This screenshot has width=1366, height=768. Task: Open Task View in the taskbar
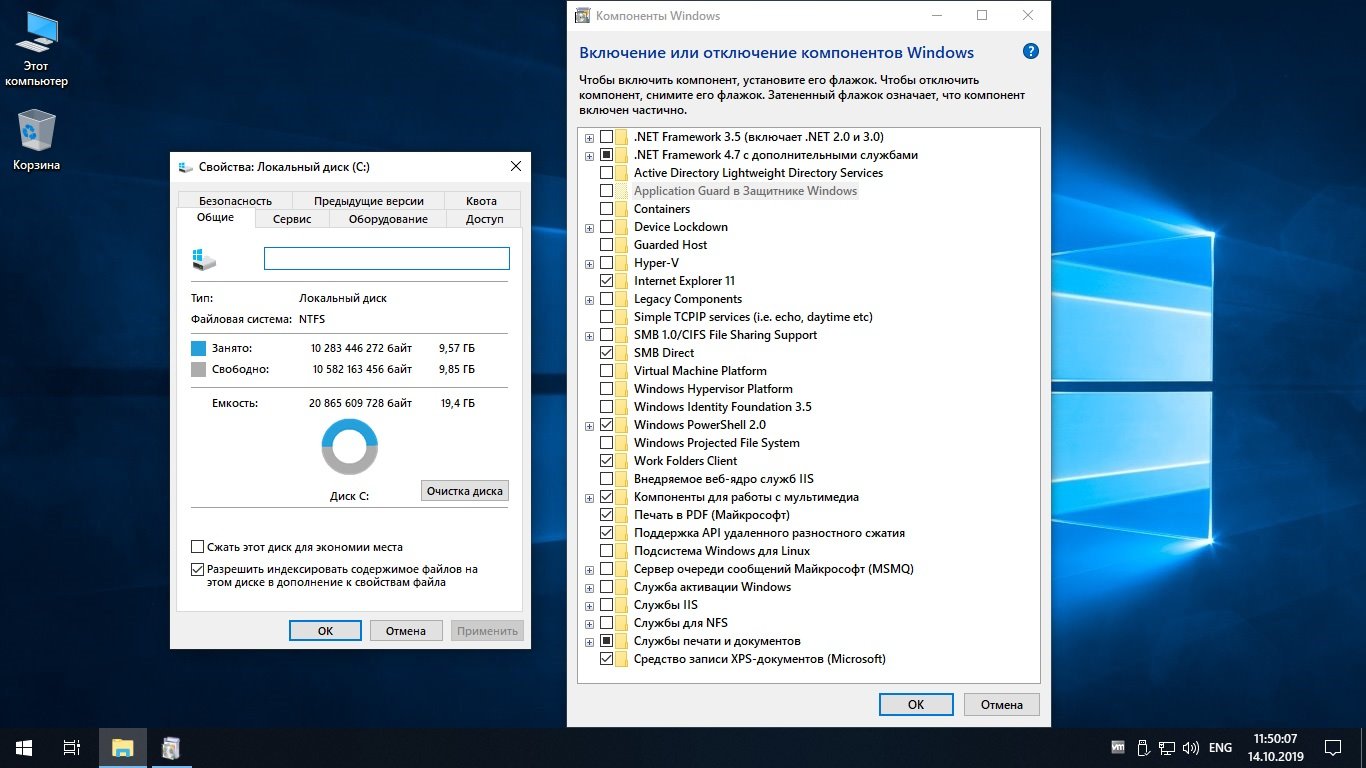(x=72, y=747)
